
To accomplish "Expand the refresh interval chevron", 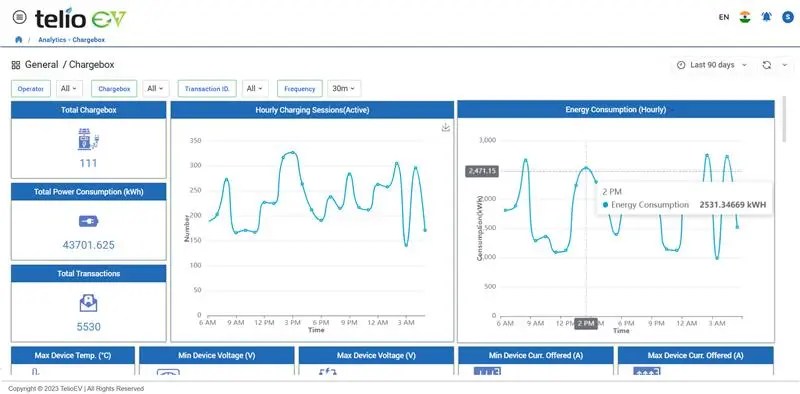I will (785, 65).
